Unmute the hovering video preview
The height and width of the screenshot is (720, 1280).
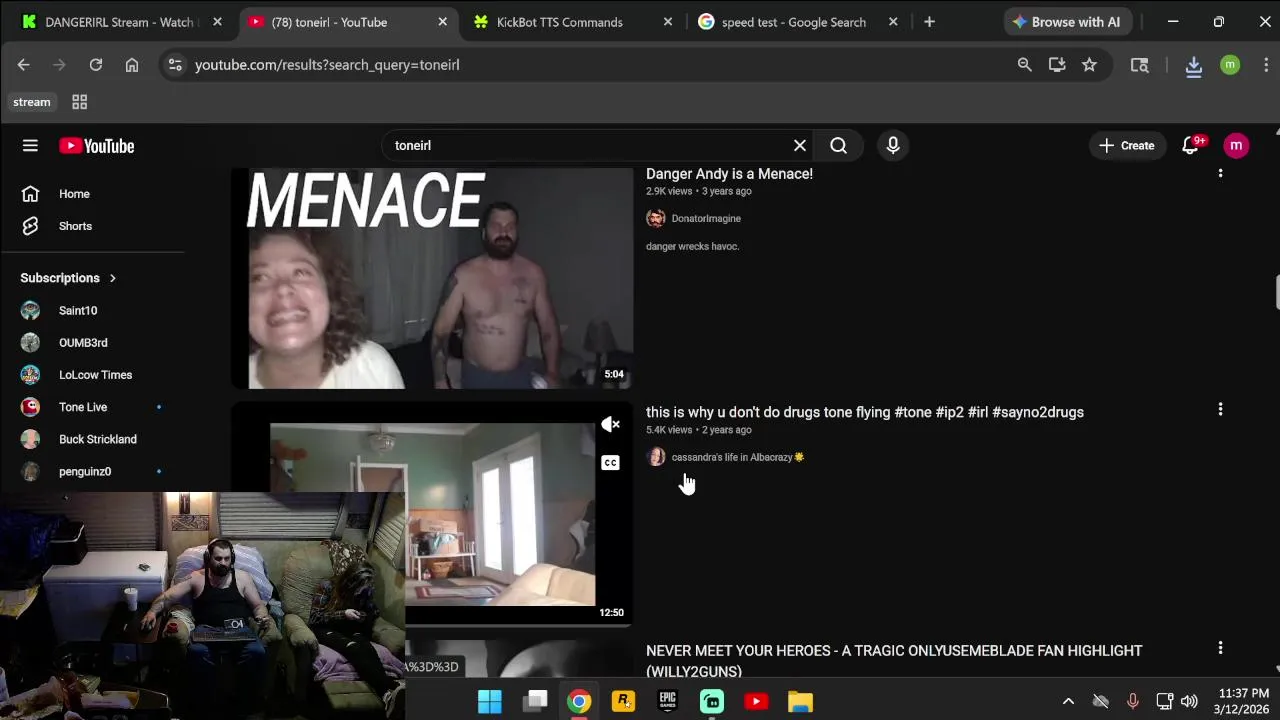pos(611,425)
